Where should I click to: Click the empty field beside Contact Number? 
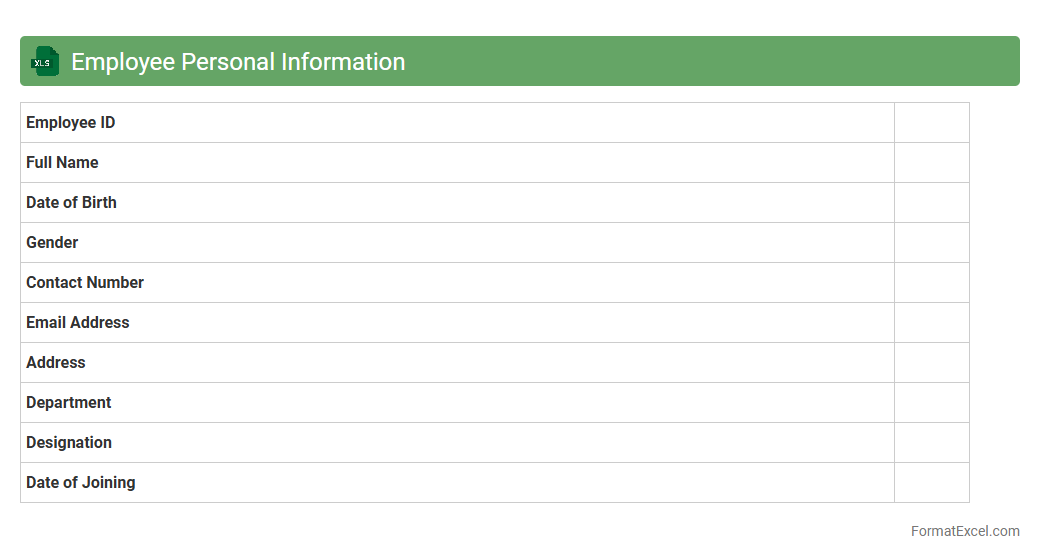tap(931, 283)
